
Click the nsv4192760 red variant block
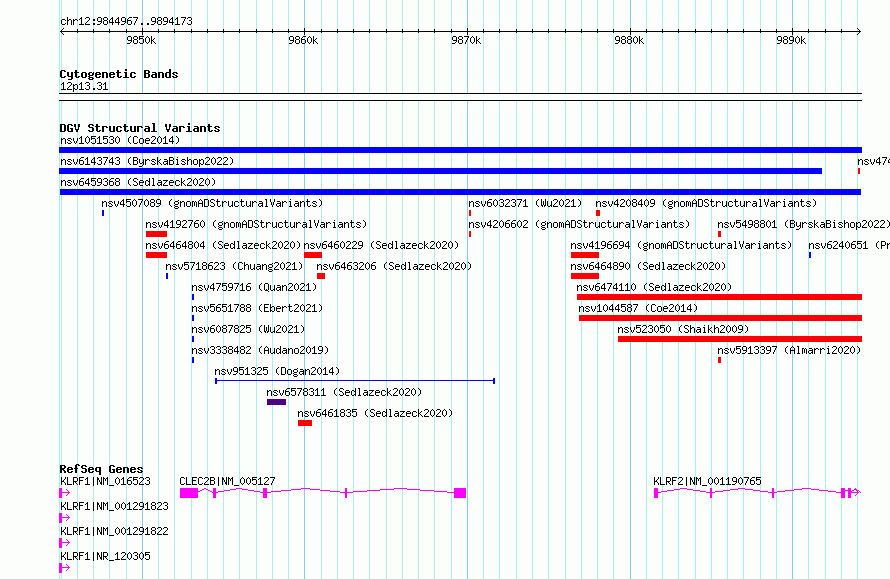click(156, 234)
